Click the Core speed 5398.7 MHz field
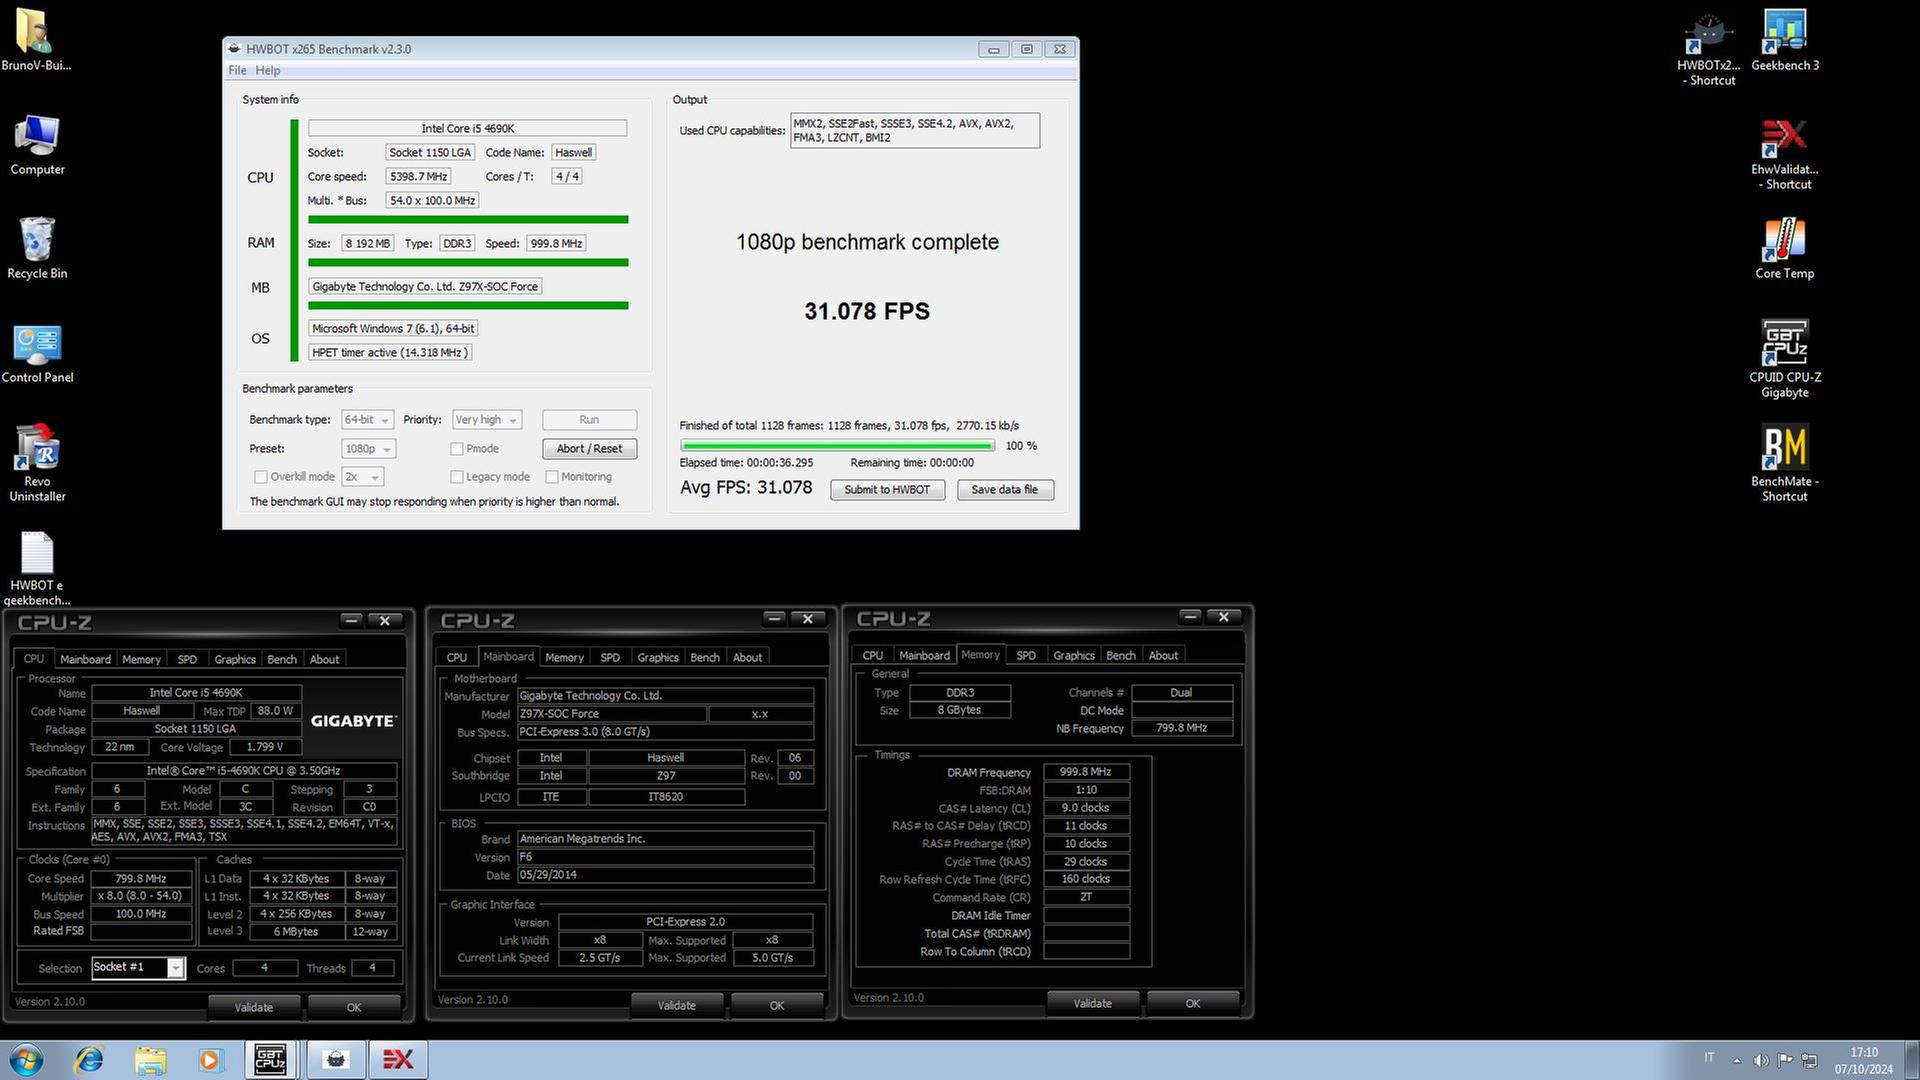The width and height of the screenshot is (1920, 1080). tap(418, 177)
